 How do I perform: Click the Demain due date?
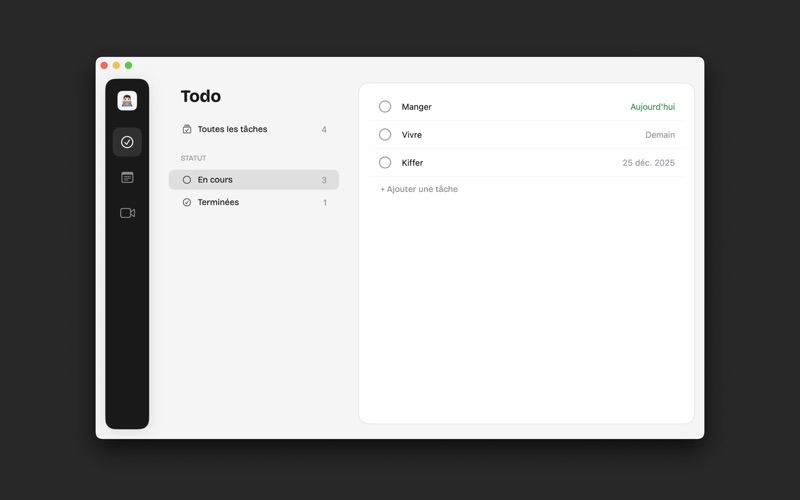coord(660,135)
